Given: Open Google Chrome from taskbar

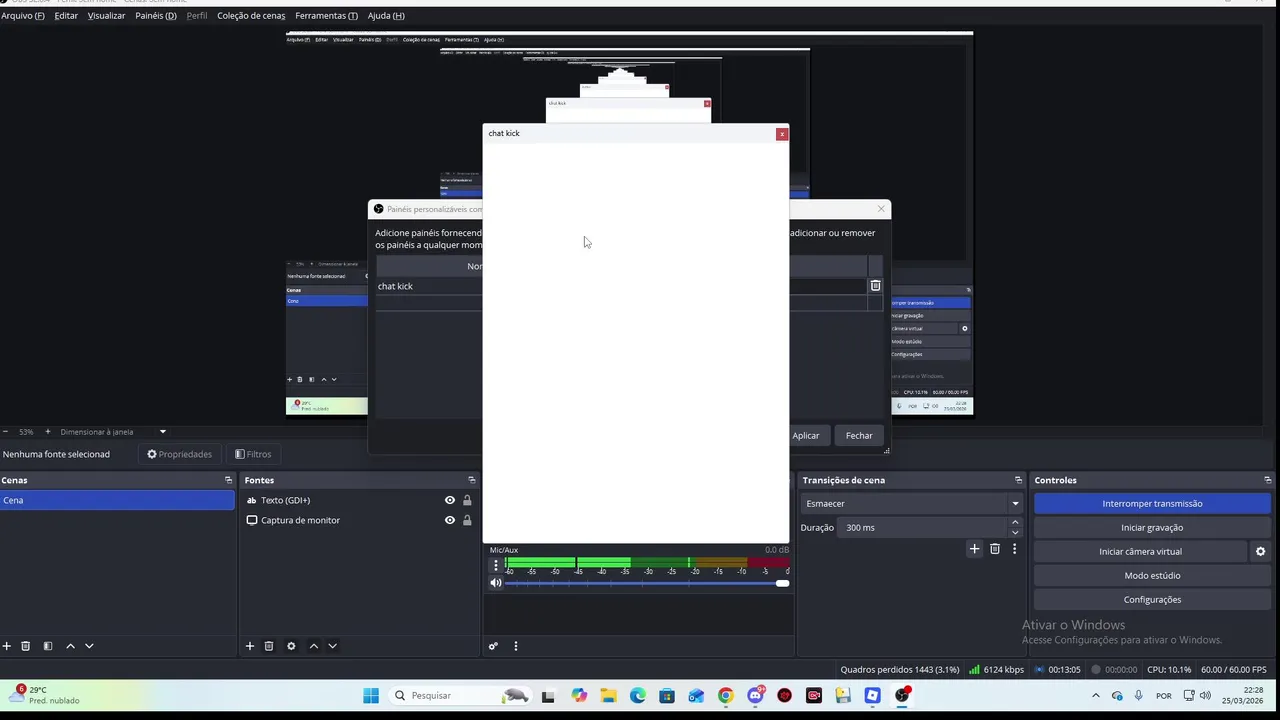Looking at the screenshot, I should [726, 696].
